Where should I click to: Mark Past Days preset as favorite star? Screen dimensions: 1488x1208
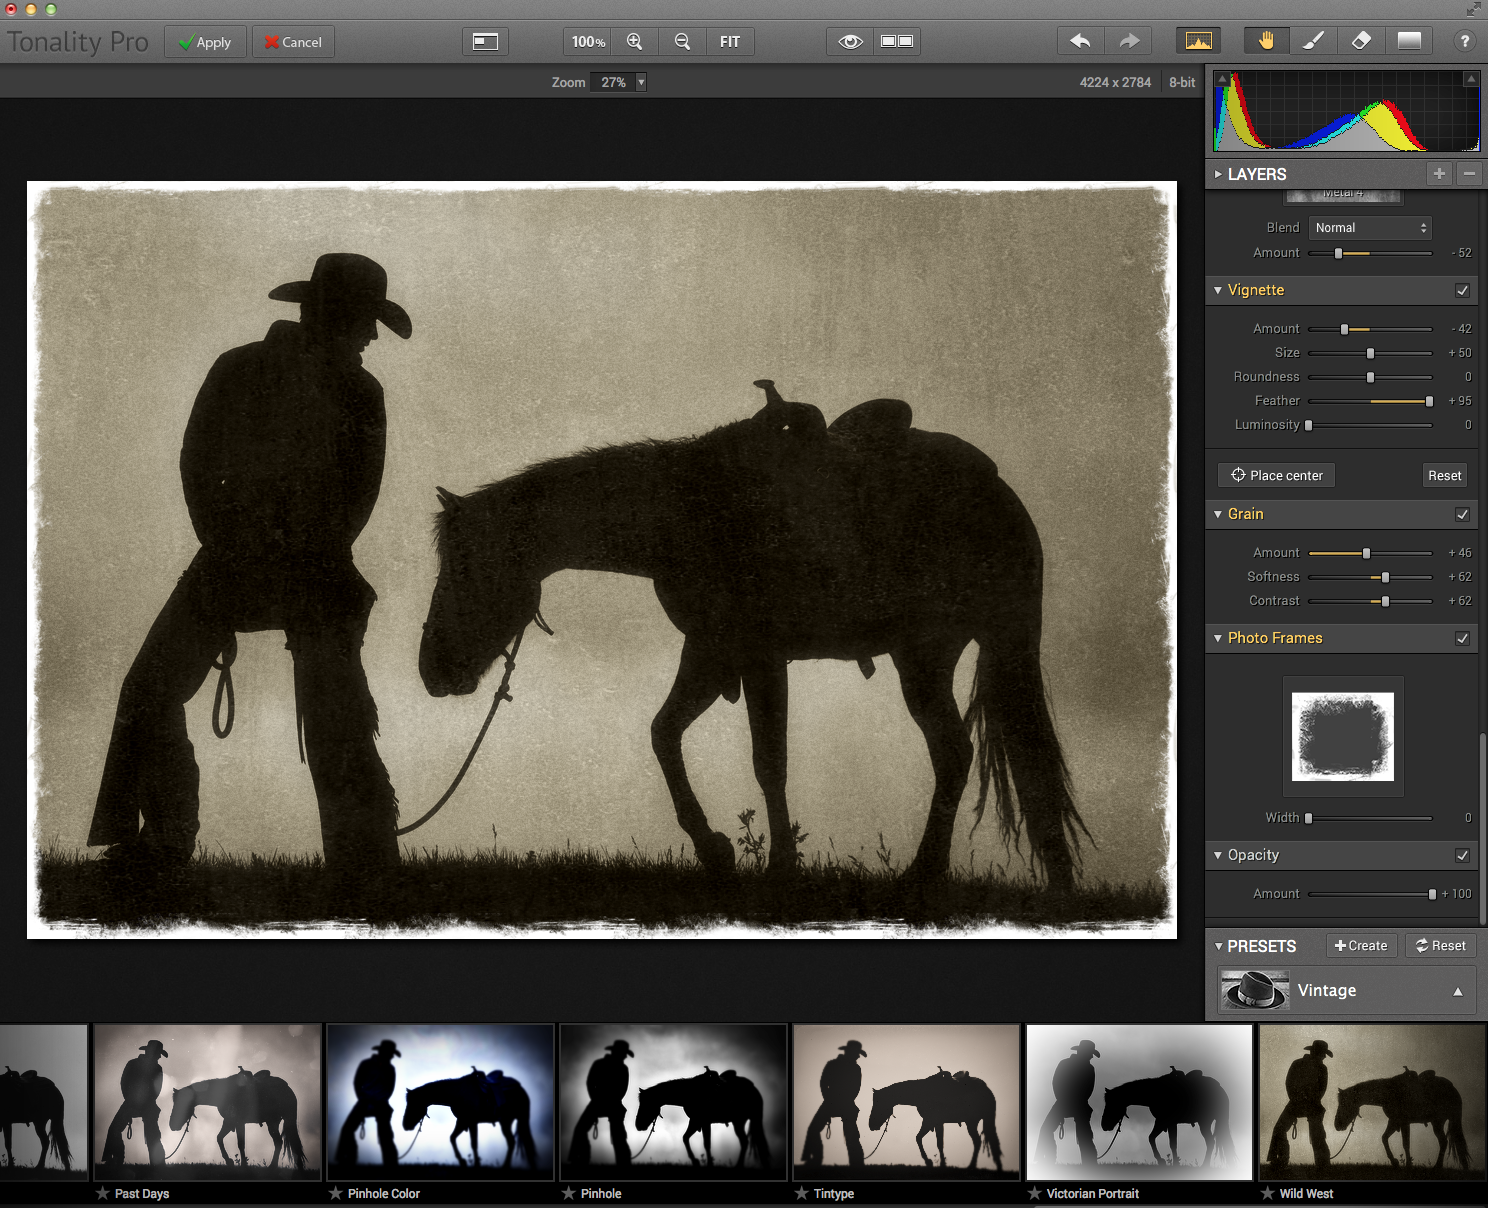102,1193
